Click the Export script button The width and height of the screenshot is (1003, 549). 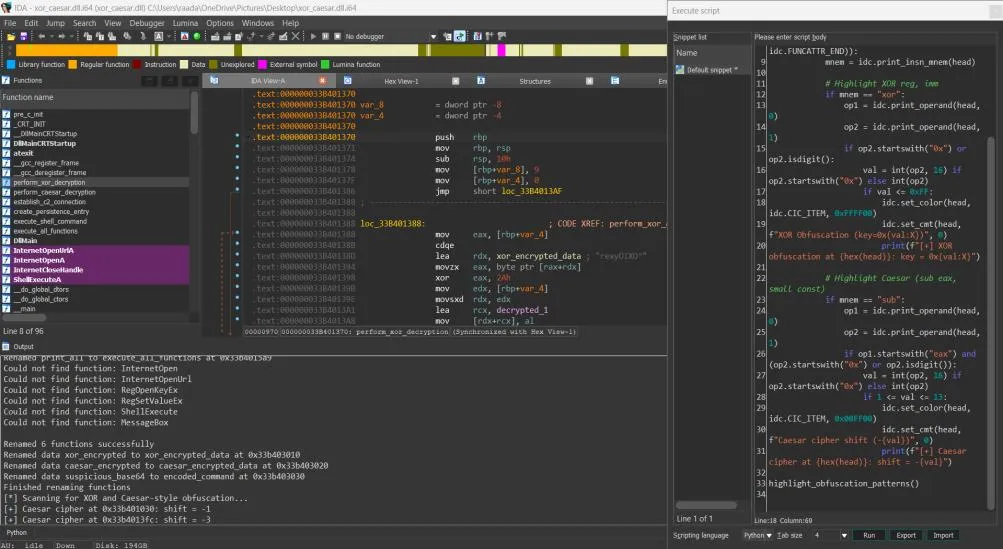(906, 536)
